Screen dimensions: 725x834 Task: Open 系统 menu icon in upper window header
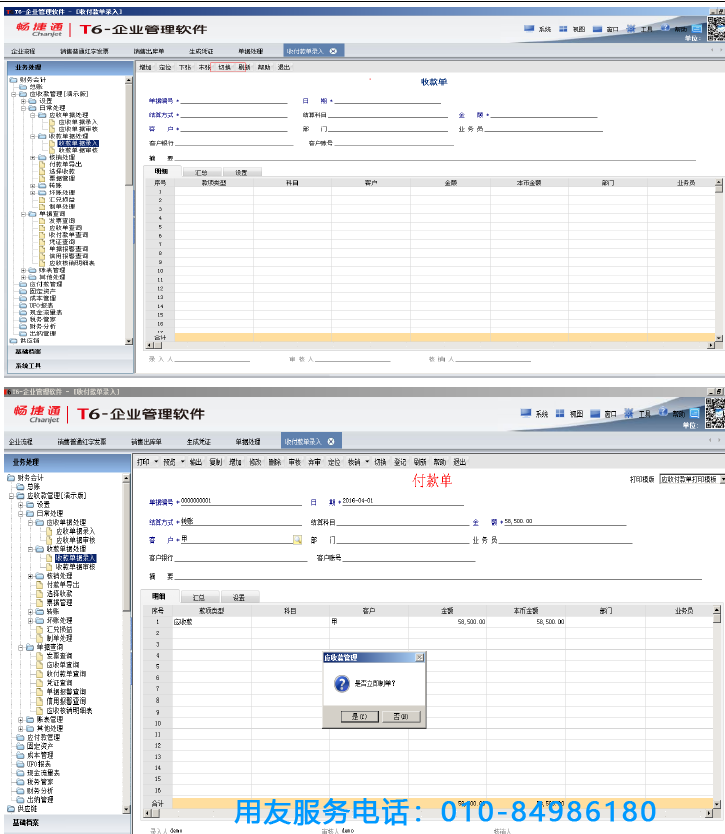529,29
